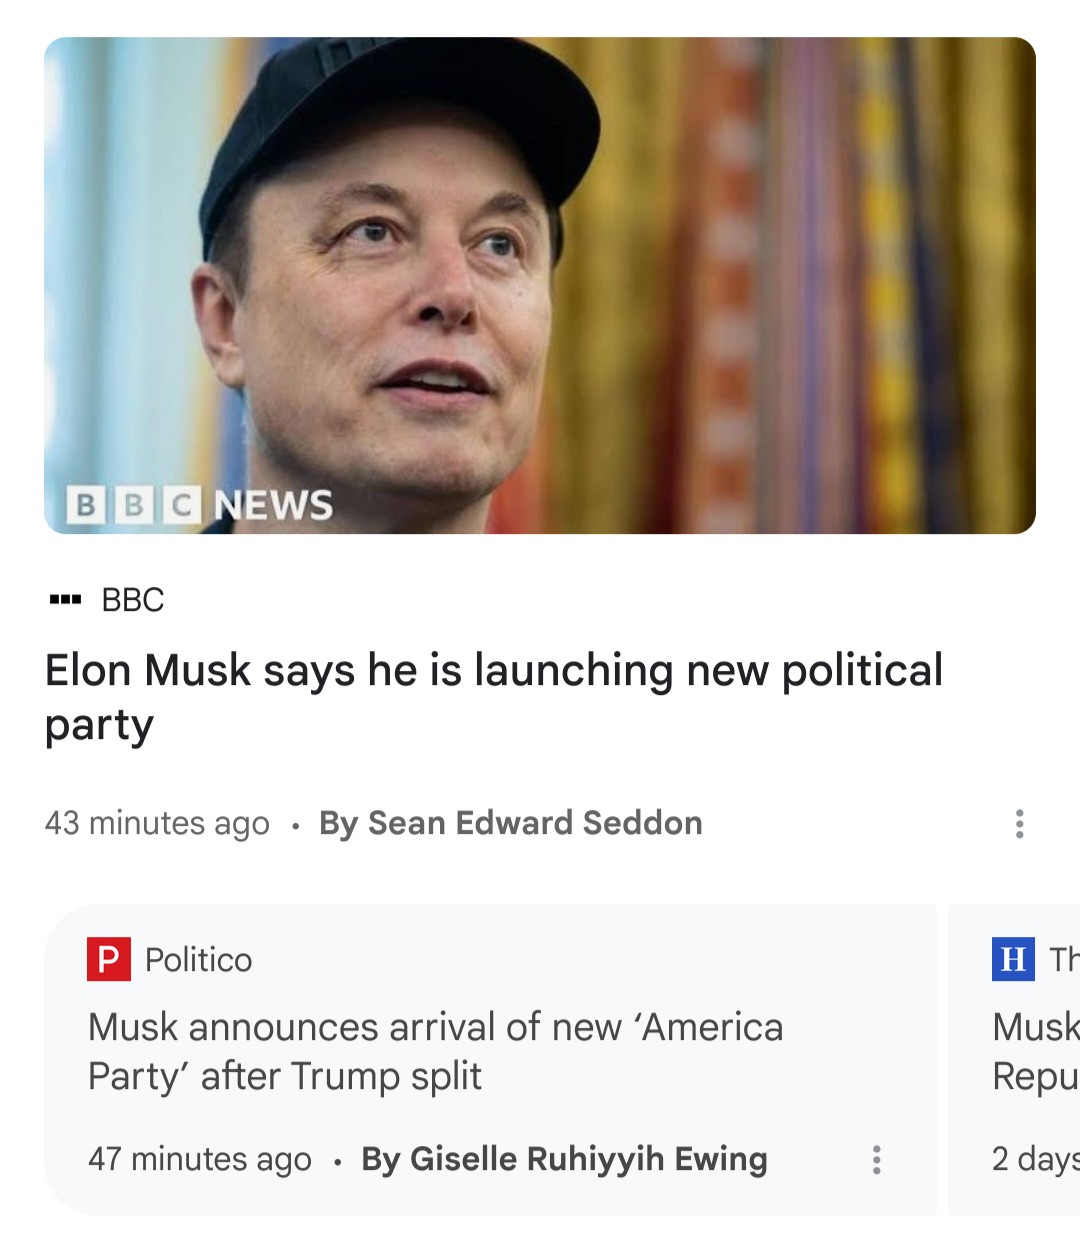
Task: Open Politico 'America Party' article headline
Action: [436, 1051]
